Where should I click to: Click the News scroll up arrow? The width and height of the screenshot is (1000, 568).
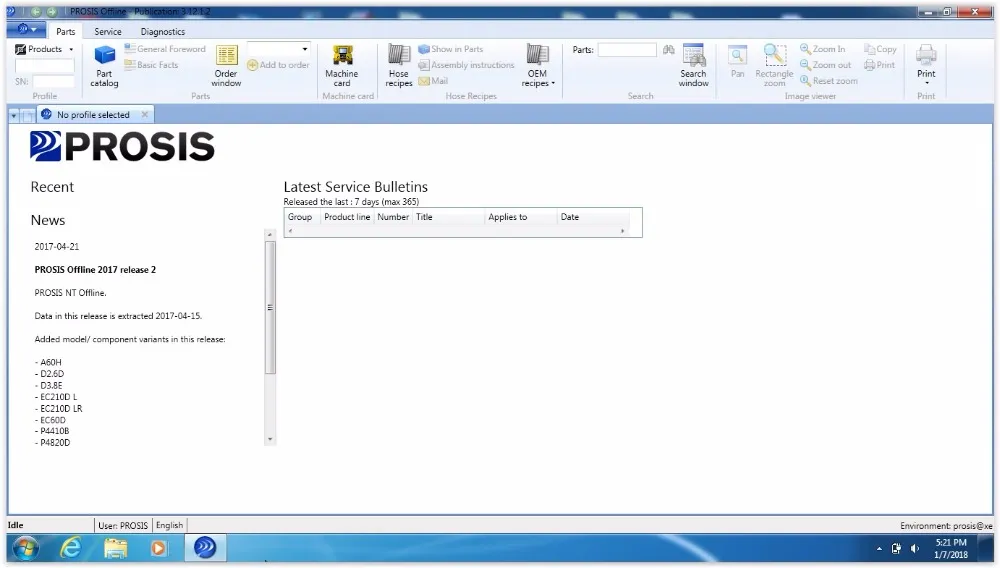270,235
